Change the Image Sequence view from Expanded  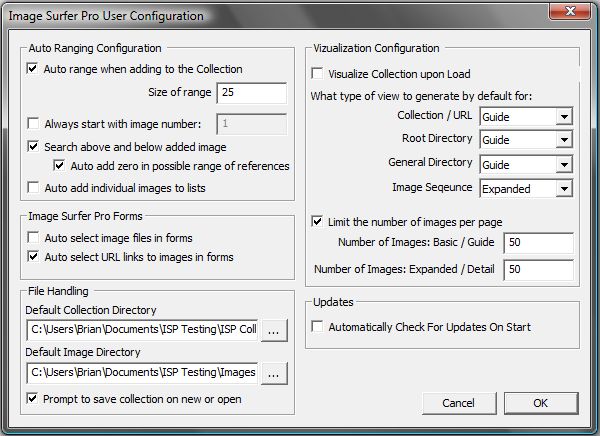pyautogui.click(x=526, y=189)
